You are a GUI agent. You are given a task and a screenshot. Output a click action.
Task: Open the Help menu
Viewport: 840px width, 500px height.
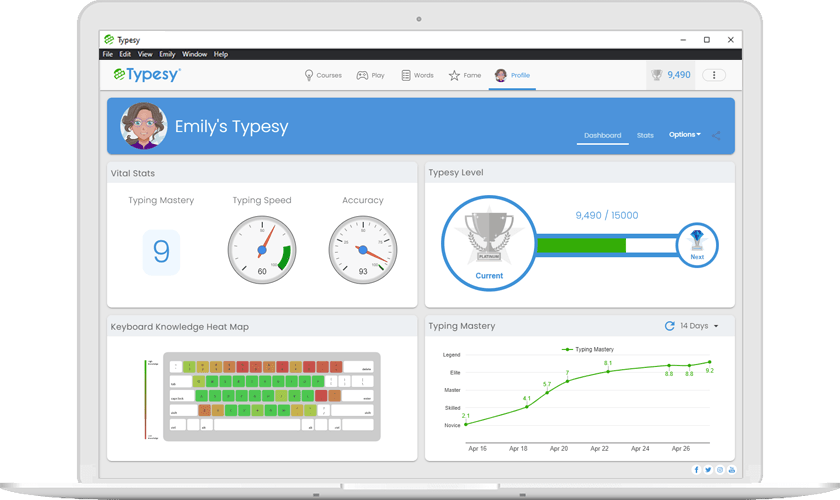pos(221,54)
